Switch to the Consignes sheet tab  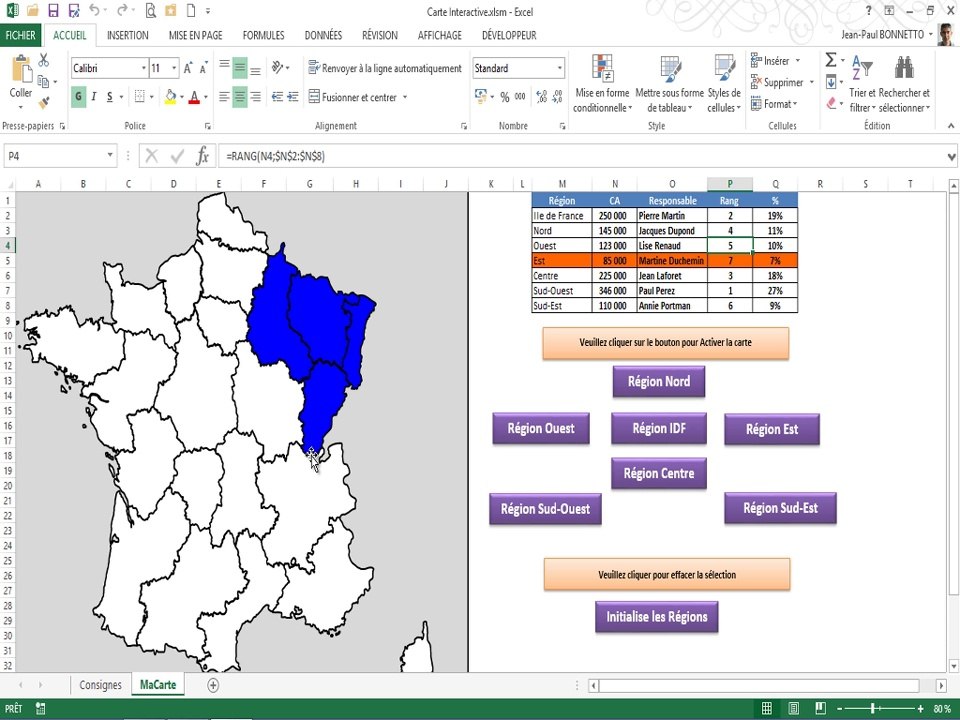100,685
